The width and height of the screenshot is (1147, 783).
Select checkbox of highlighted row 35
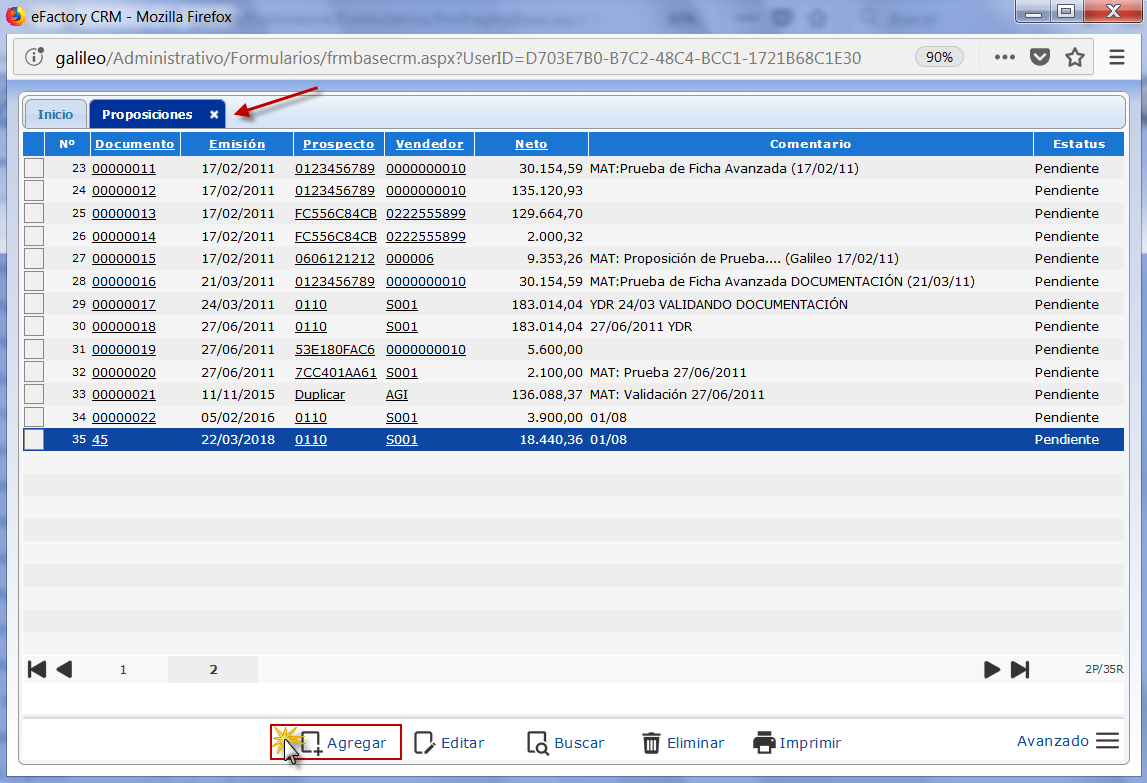coord(34,440)
